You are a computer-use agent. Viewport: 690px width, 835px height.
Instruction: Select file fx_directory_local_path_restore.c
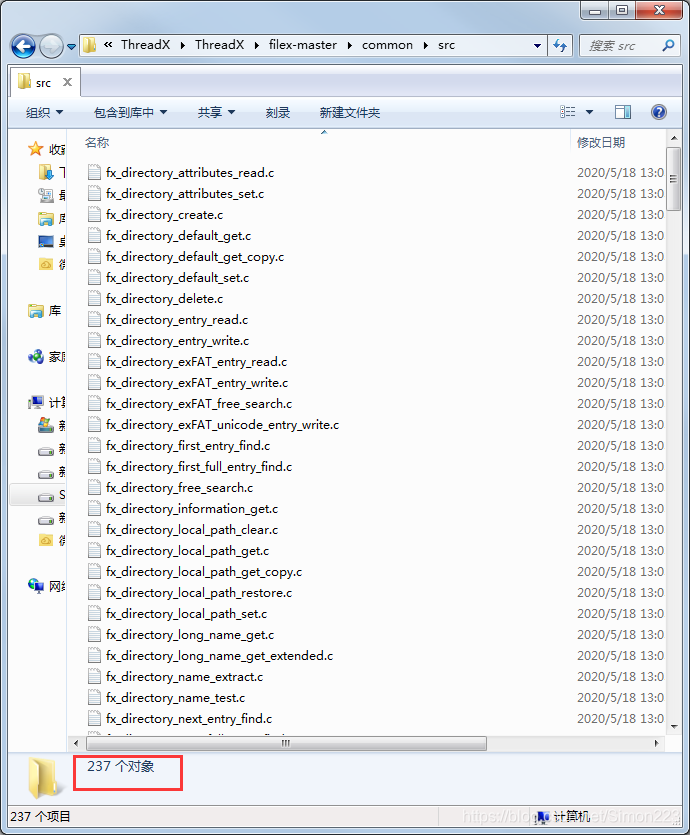199,593
